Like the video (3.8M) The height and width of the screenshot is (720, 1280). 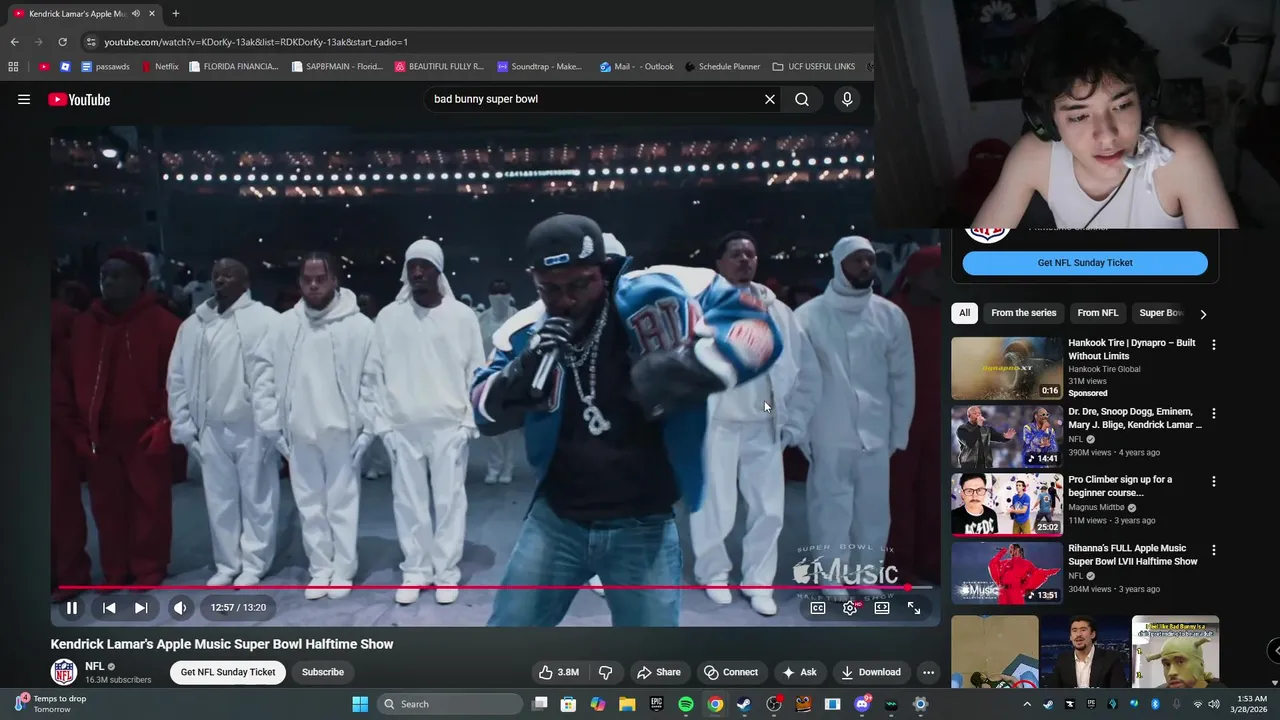pyautogui.click(x=559, y=672)
